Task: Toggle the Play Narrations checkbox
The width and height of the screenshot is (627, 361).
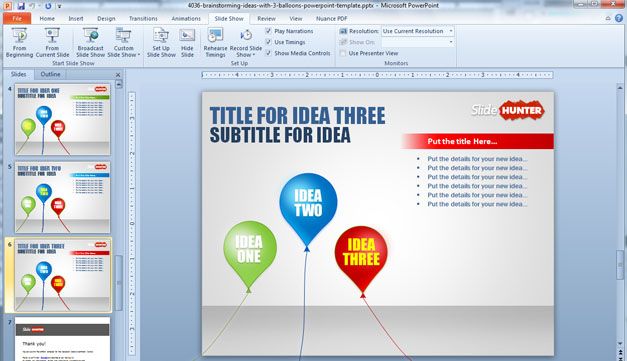Action: coord(268,31)
